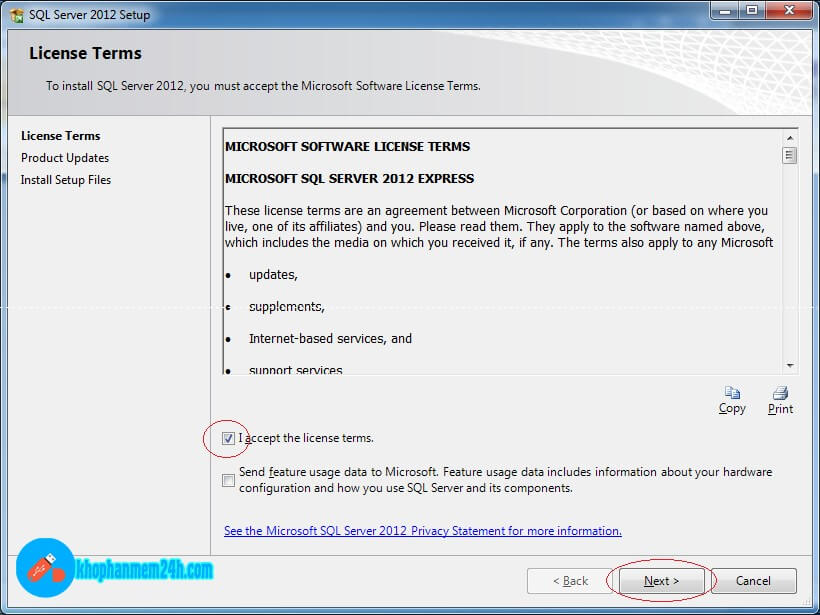Click the Print printer icon
The height and width of the screenshot is (615, 820).
[x=780, y=393]
